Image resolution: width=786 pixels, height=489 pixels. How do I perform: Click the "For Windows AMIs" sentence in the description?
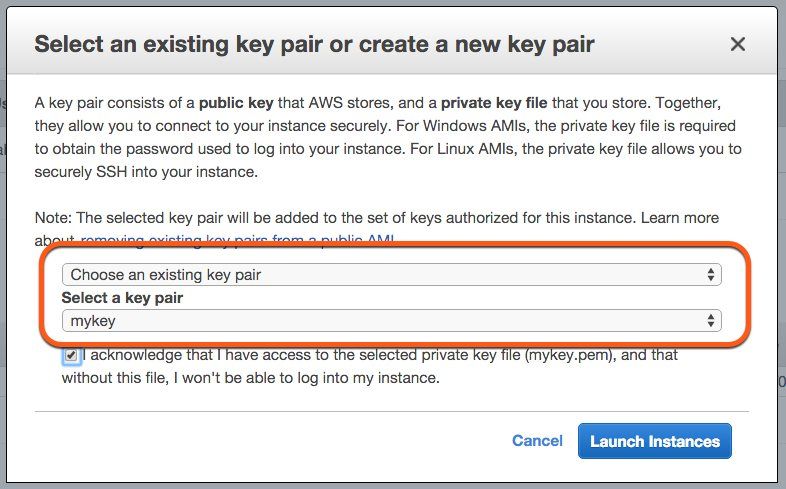click(x=560, y=126)
